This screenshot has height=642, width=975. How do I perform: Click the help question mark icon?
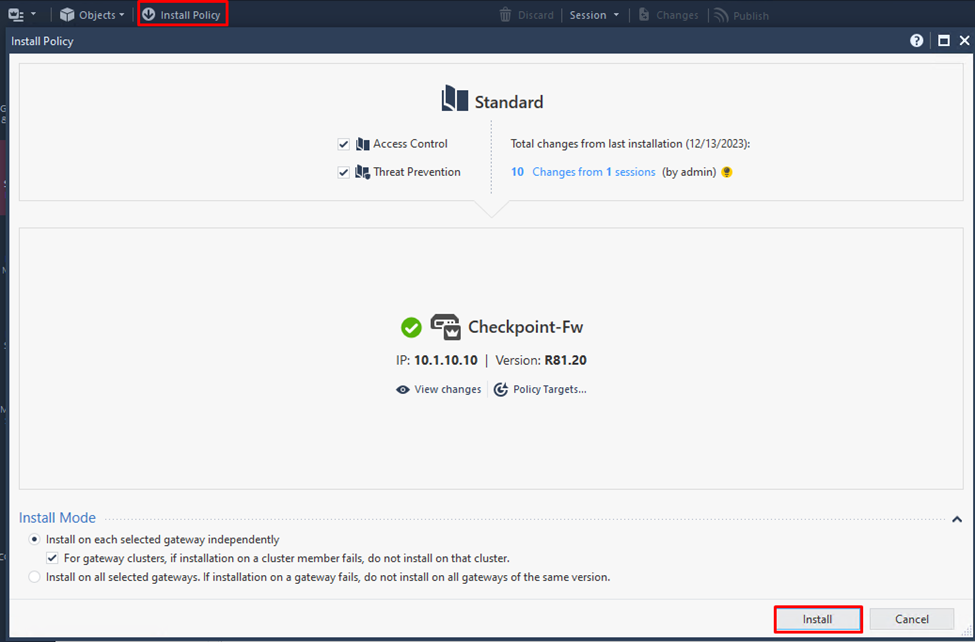point(917,41)
